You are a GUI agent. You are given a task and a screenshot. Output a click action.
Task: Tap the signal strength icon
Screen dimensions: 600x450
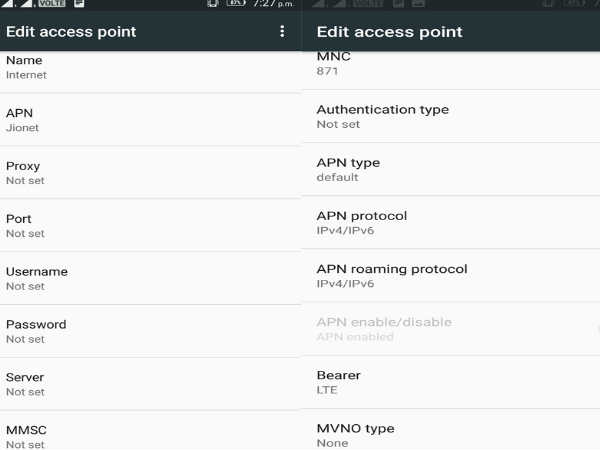pyautogui.click(x=7, y=3)
